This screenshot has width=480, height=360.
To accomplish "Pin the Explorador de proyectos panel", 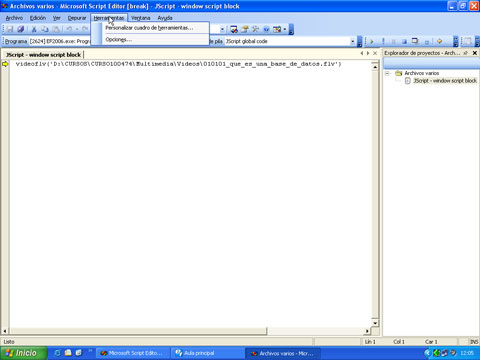I will (466, 53).
